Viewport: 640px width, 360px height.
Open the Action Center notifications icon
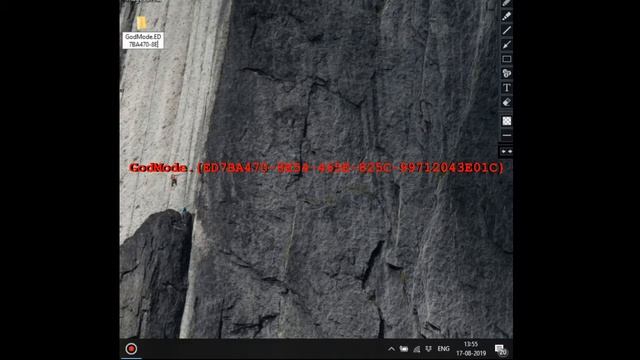tap(501, 349)
